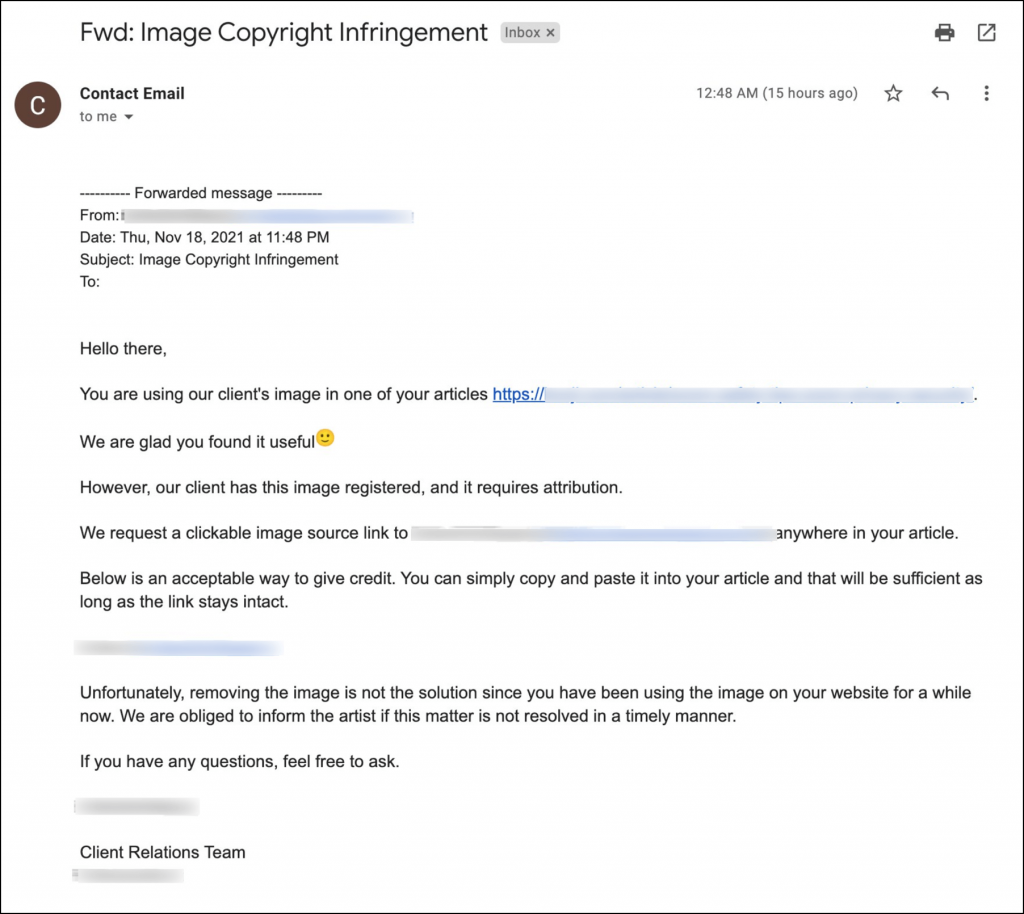Select the blurred signature line near the bottom
Screen dimensions: 1024x914
coord(136,806)
